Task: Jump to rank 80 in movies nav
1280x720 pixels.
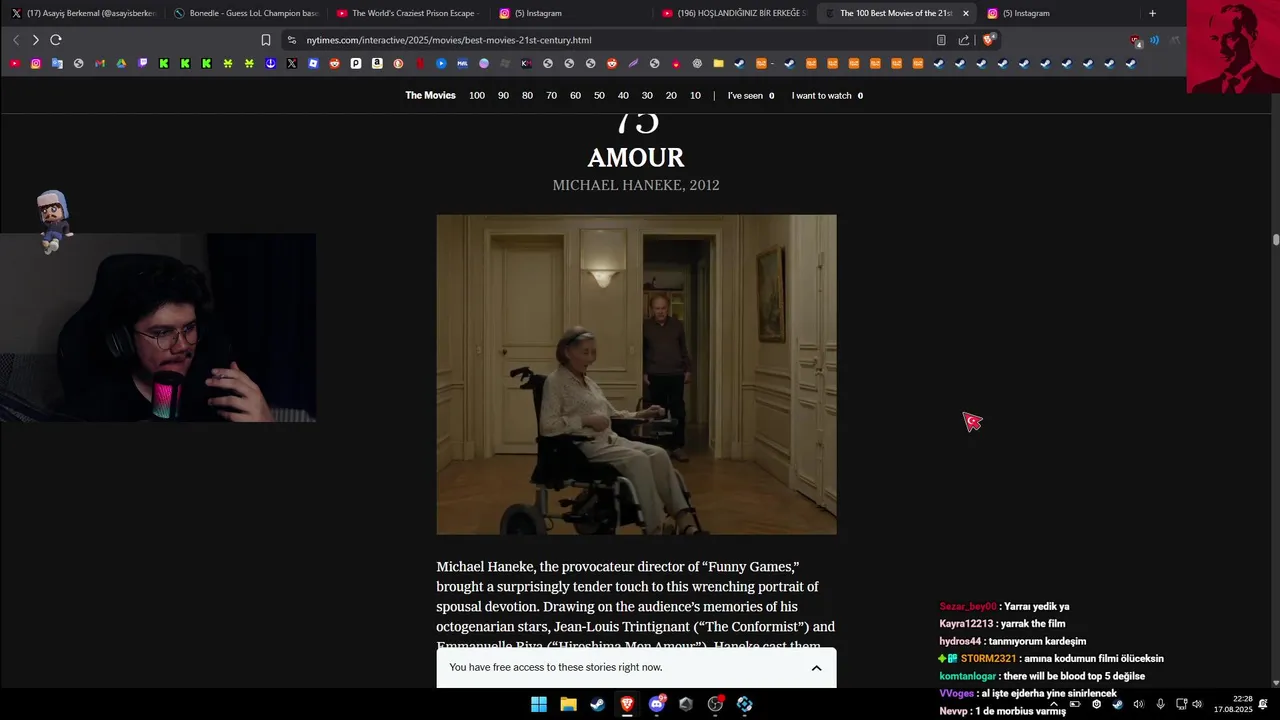Action: (x=527, y=96)
